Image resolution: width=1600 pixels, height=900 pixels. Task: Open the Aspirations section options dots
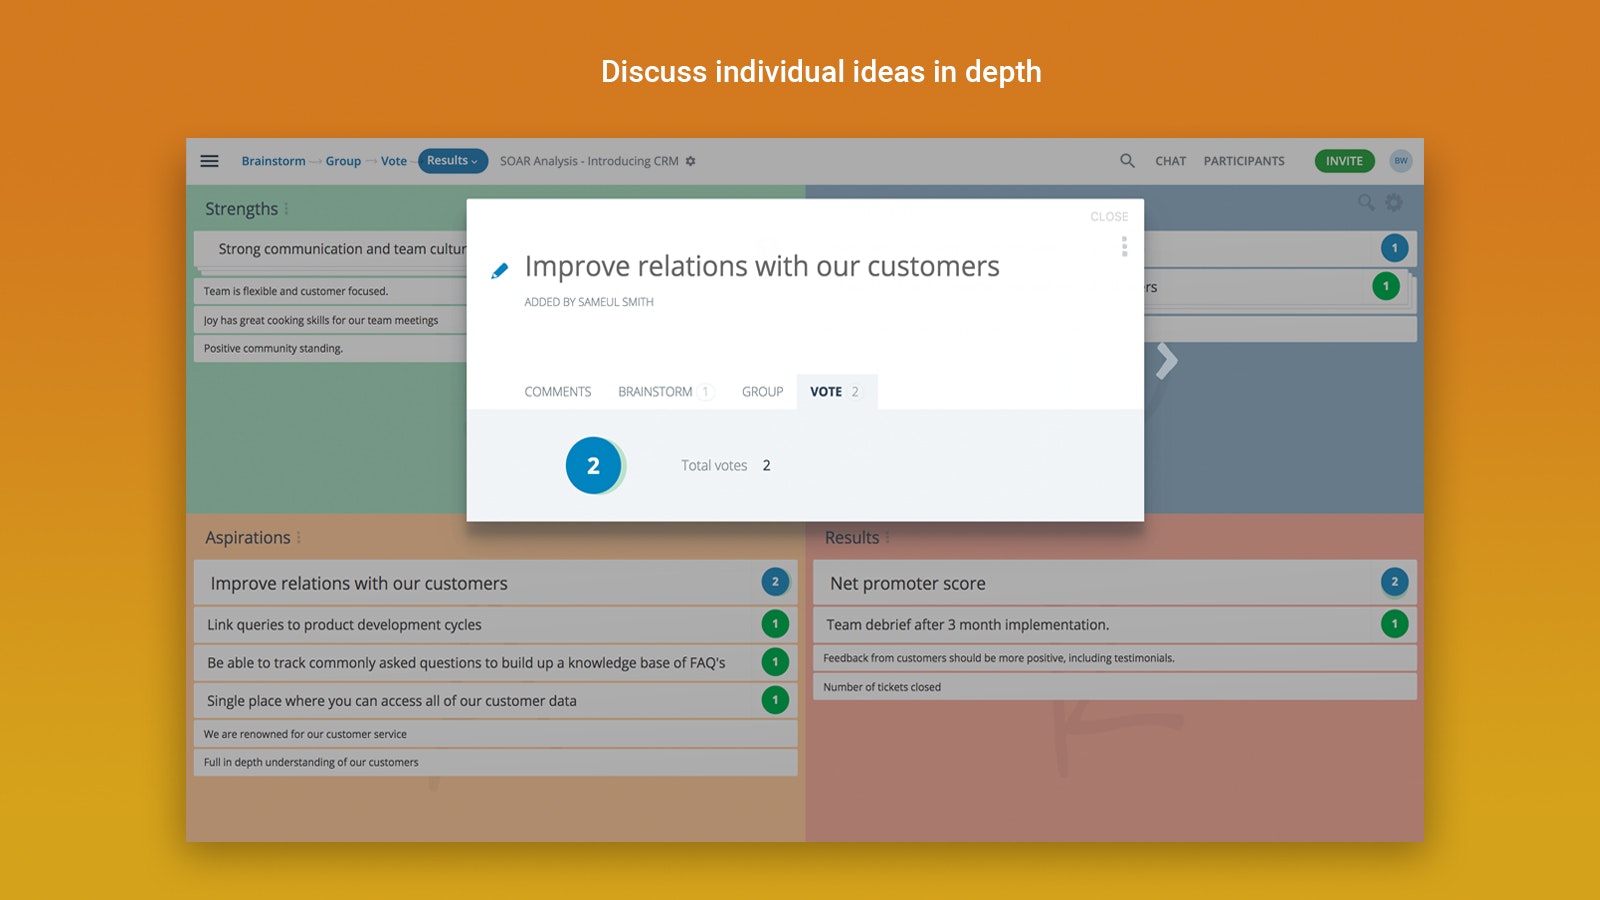[x=297, y=538]
